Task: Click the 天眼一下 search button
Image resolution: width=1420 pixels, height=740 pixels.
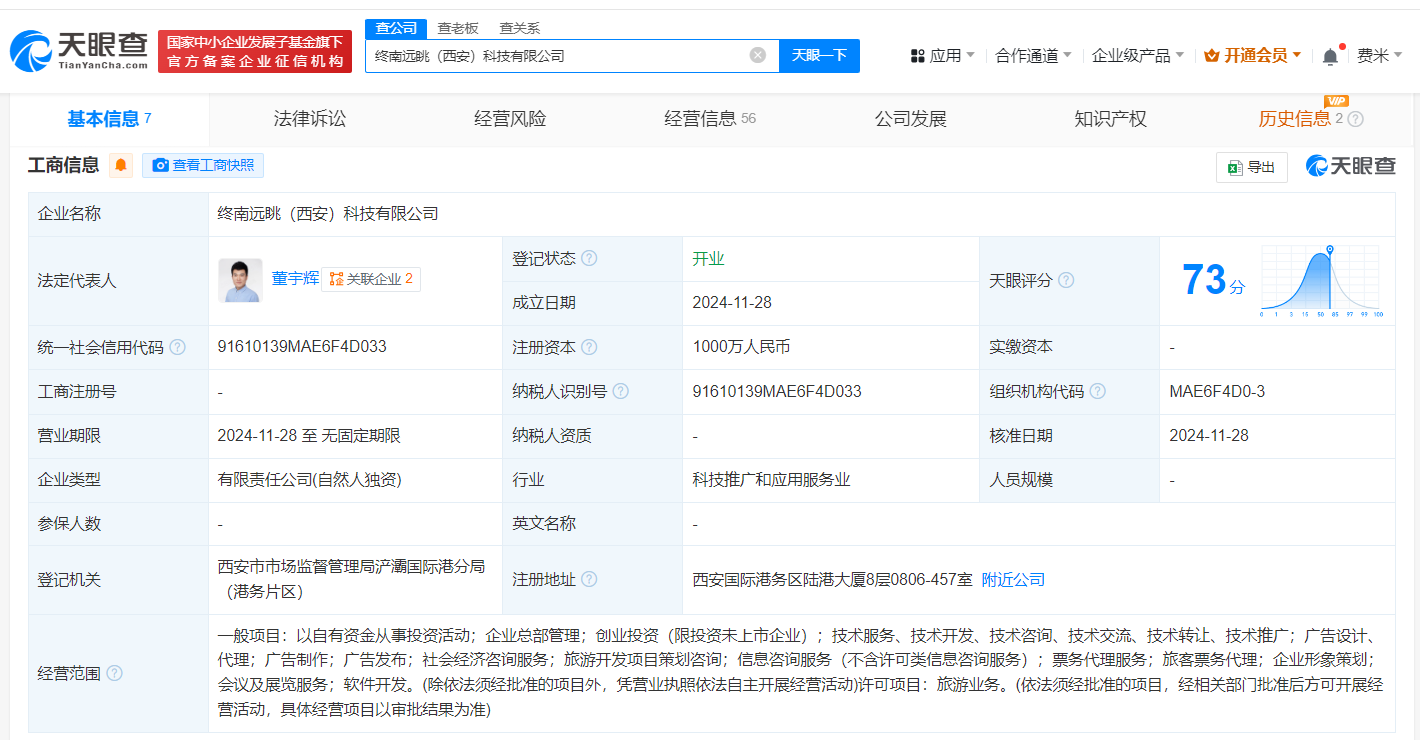Action: tap(819, 55)
